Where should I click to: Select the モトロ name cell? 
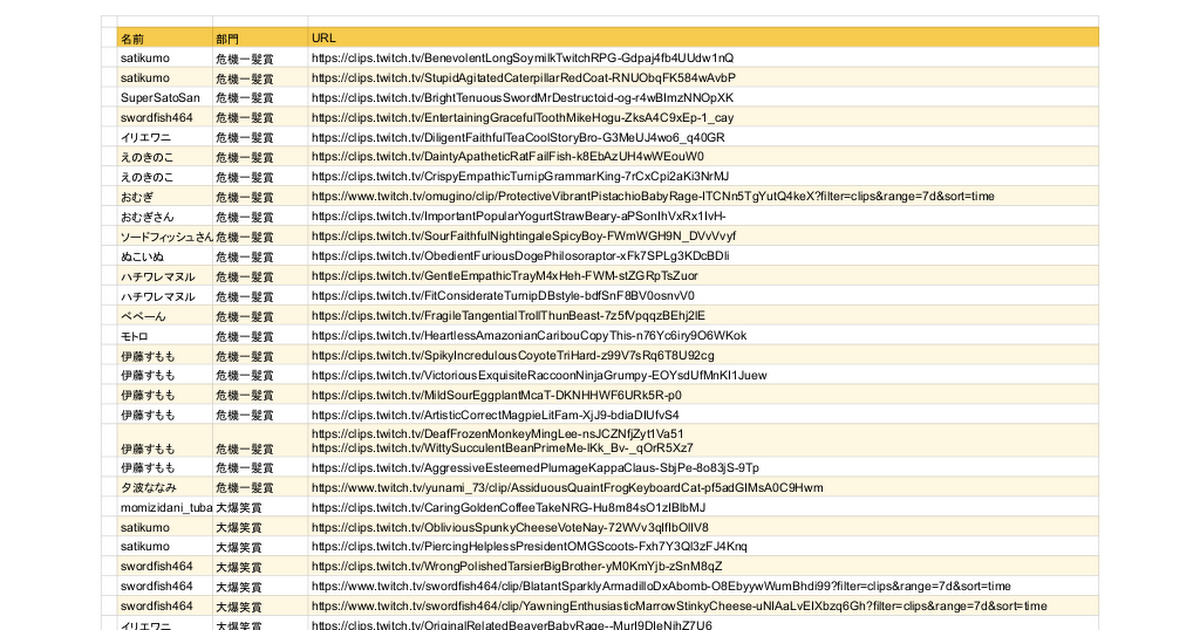[x=164, y=336]
